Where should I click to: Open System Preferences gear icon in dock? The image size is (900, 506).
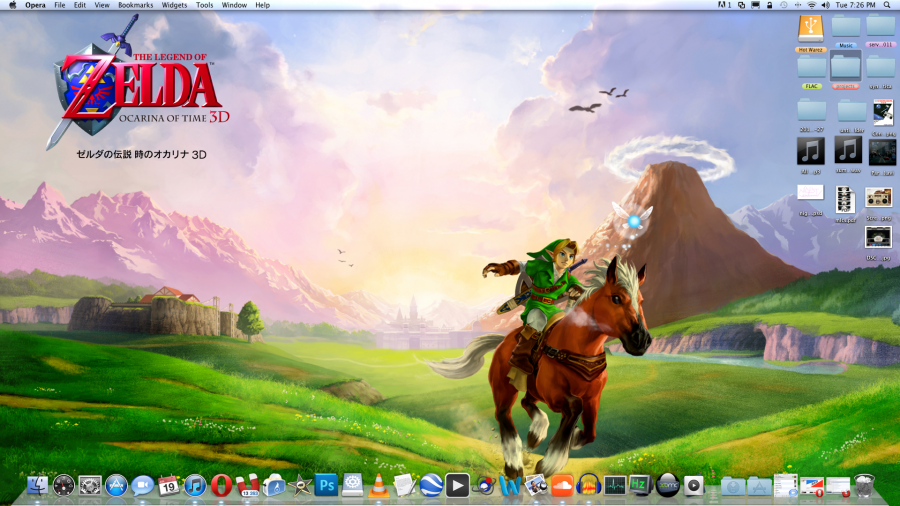tap(90, 486)
